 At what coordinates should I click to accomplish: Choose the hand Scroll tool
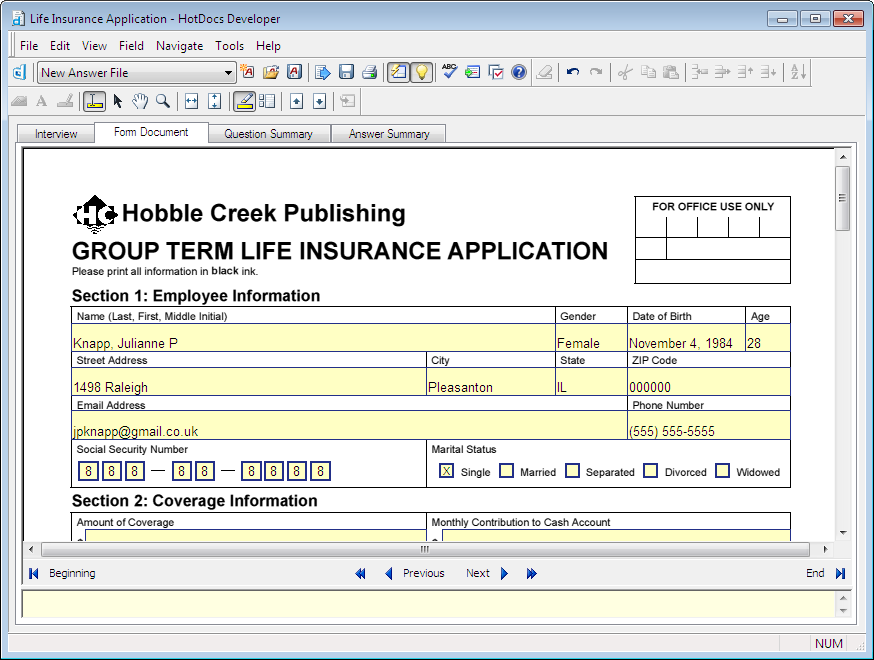click(140, 101)
